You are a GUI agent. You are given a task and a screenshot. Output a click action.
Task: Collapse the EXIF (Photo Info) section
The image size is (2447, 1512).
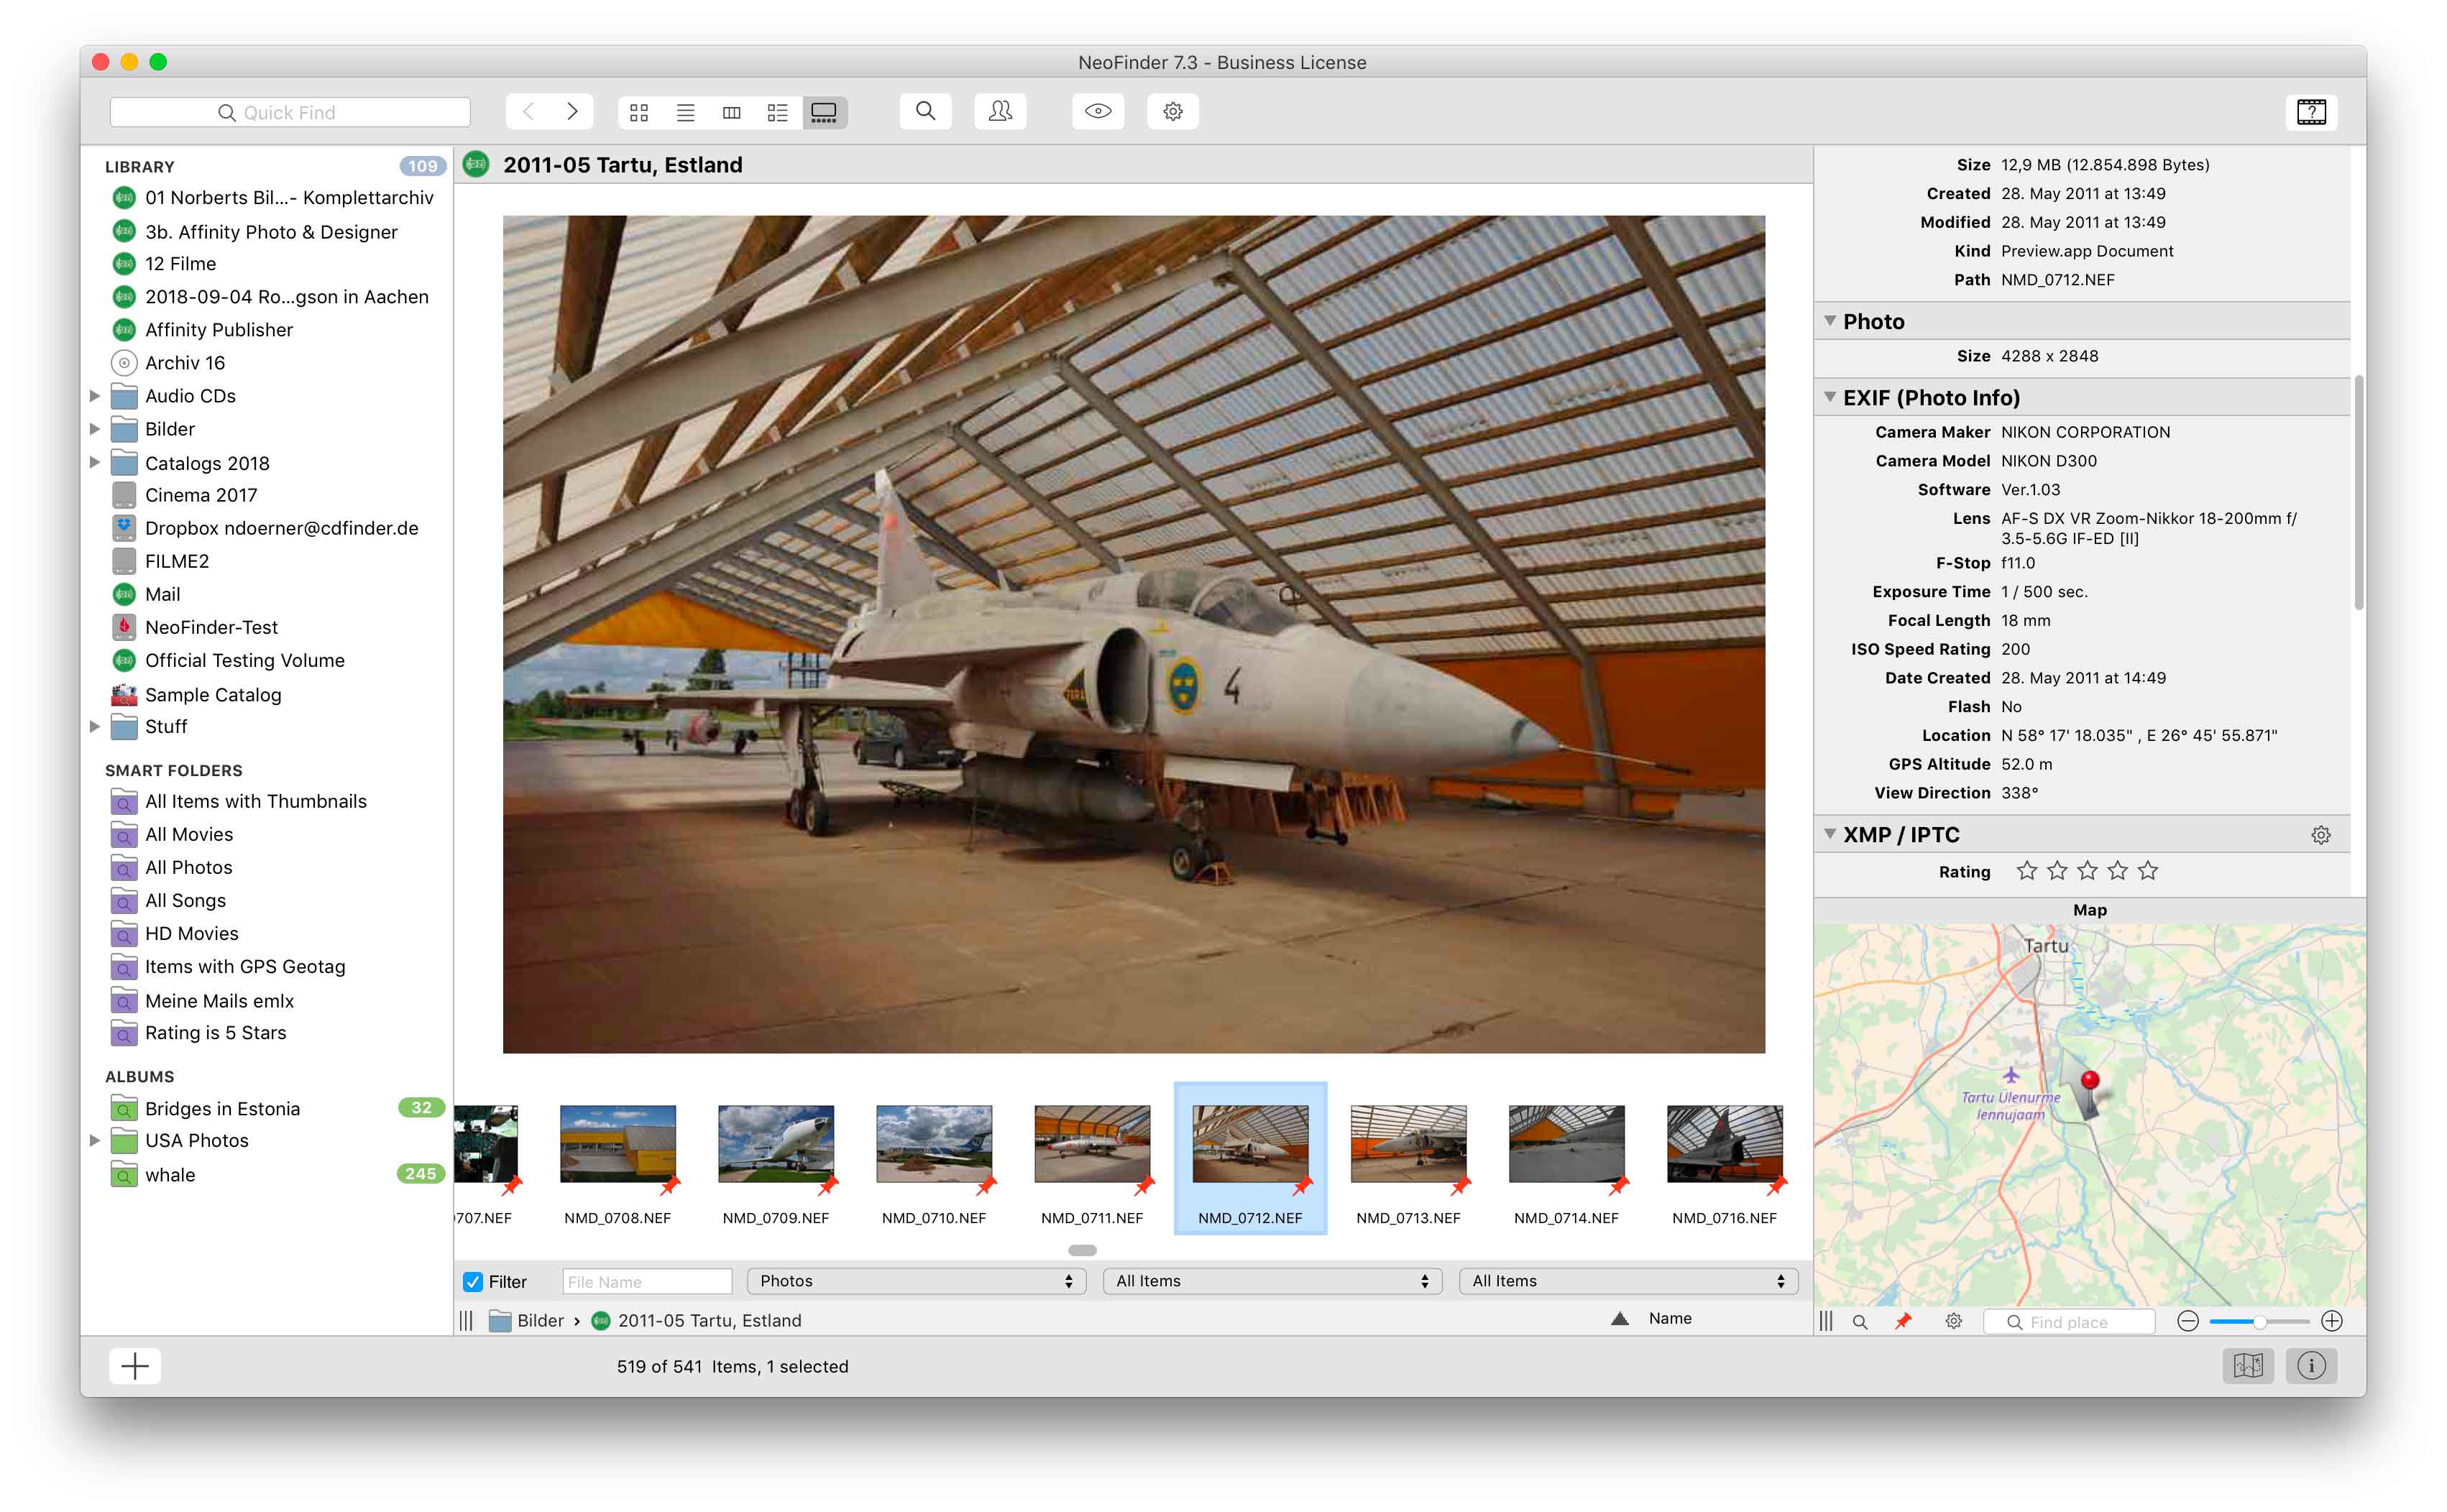coord(1830,397)
